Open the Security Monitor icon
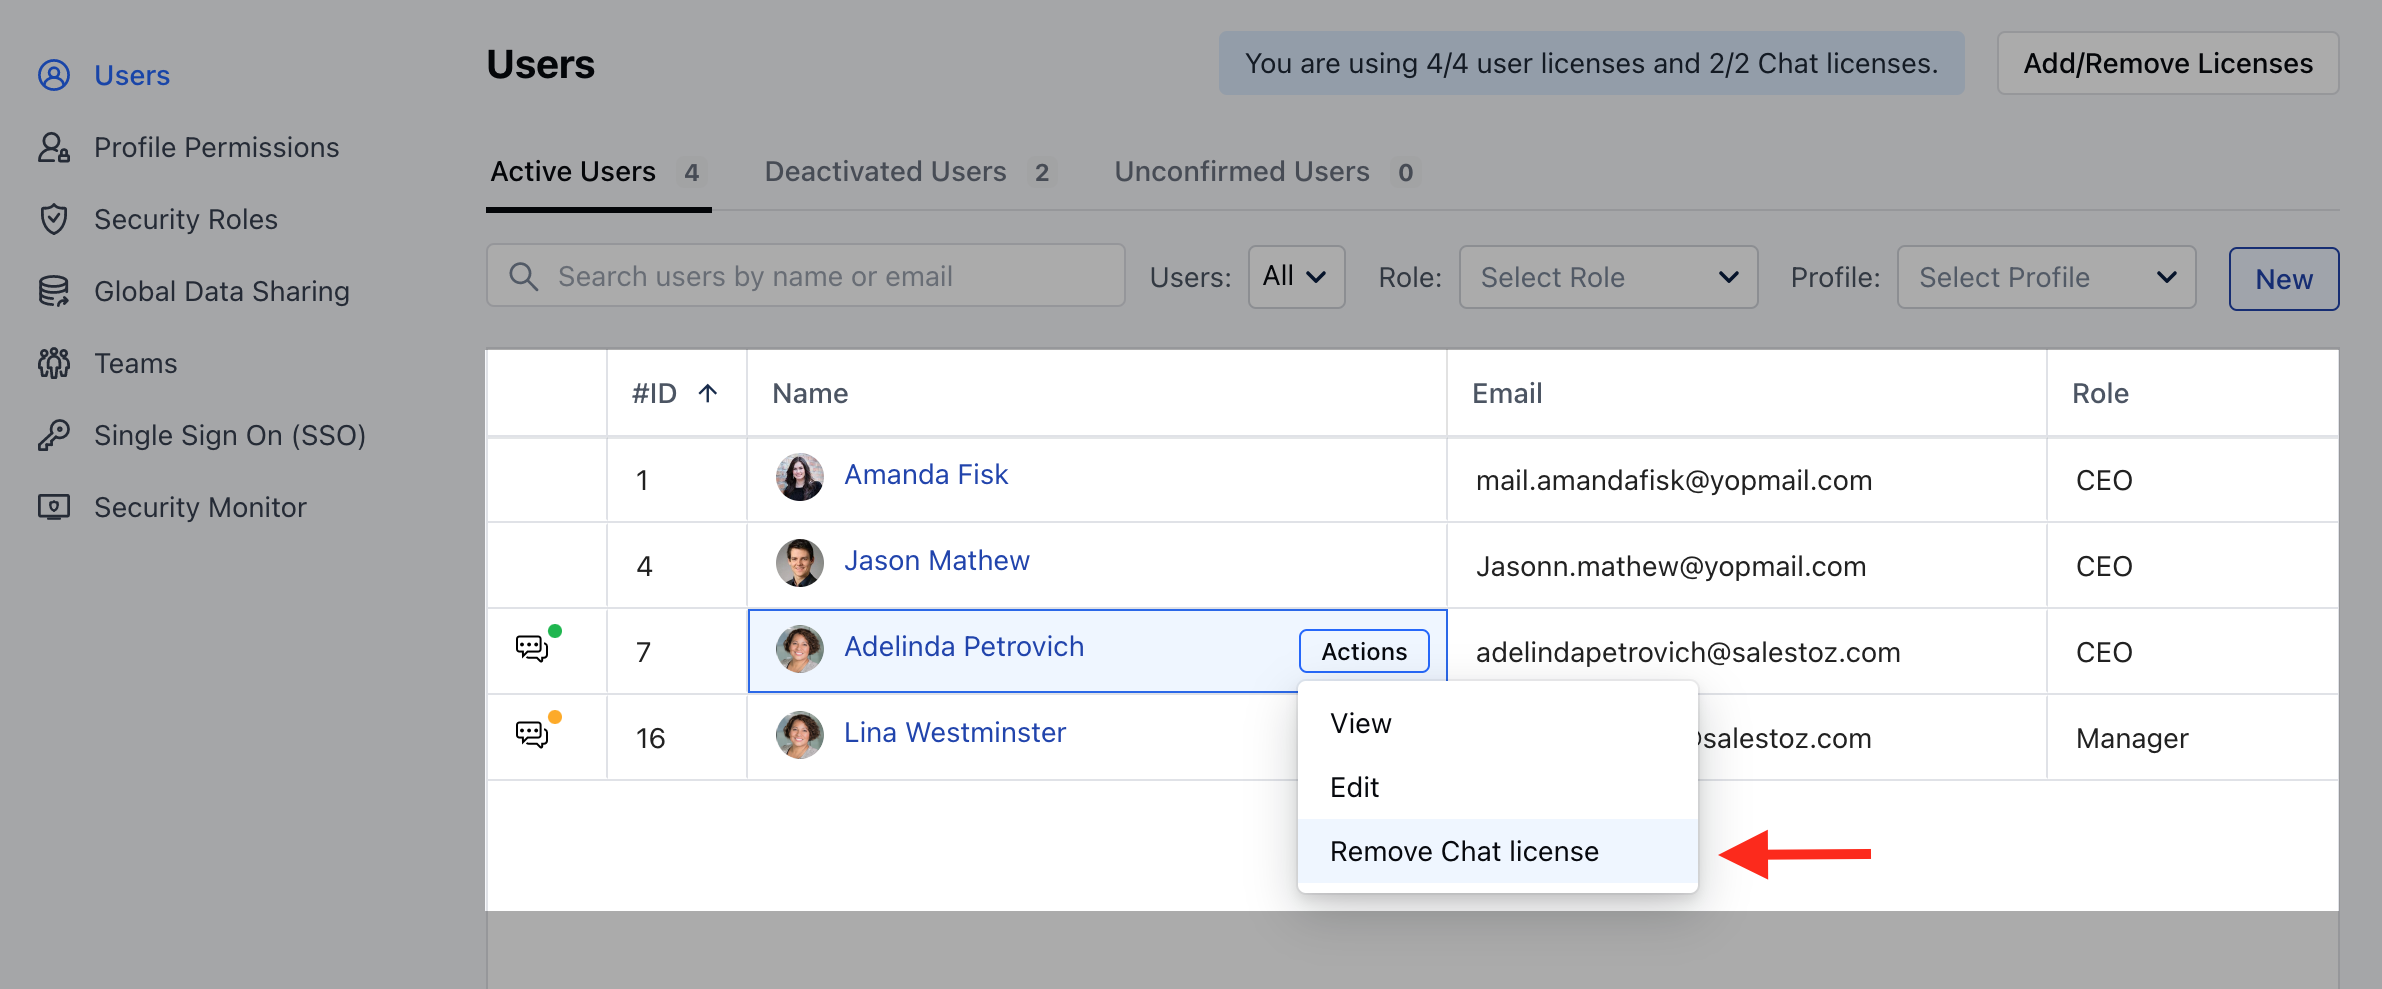This screenshot has width=2382, height=989. pyautogui.click(x=54, y=507)
